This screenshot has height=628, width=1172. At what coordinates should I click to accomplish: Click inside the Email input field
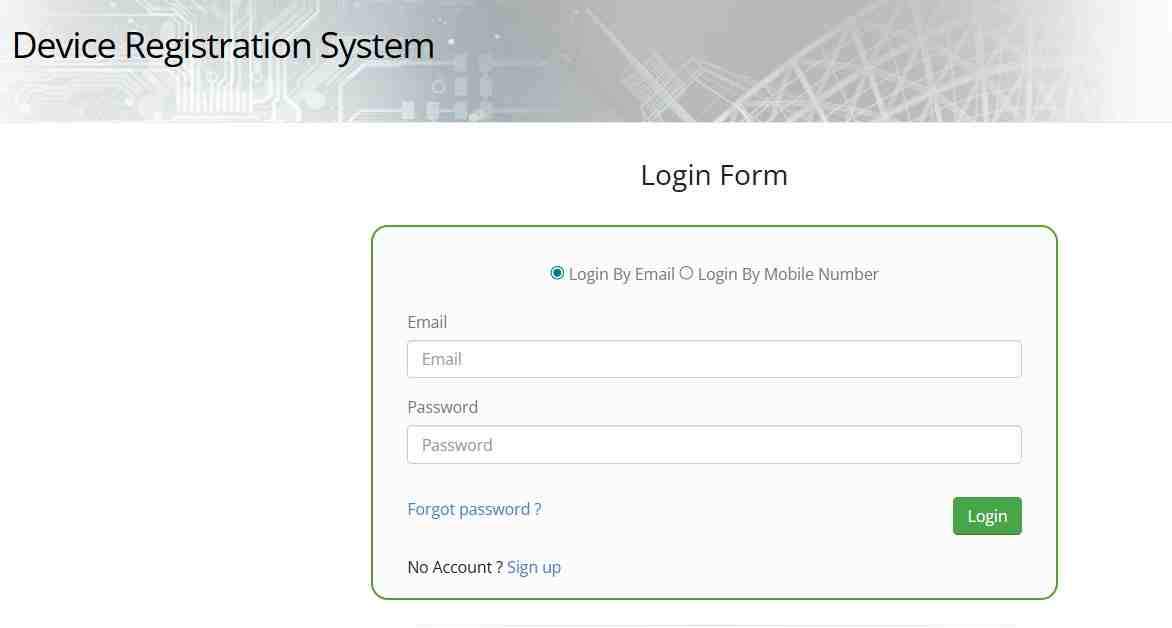713,358
